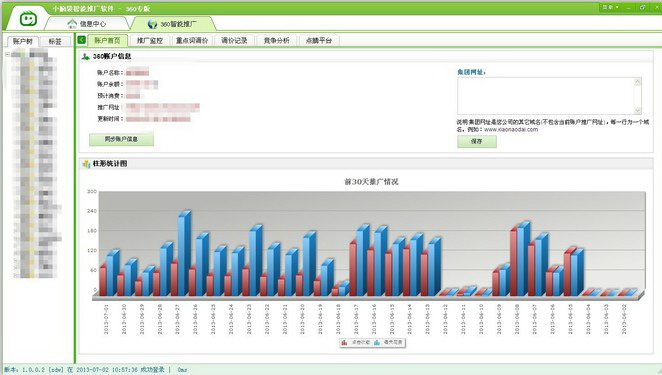Open the 点睛平台 sub-tab
Viewport: 662px width, 375px height.
(319, 41)
